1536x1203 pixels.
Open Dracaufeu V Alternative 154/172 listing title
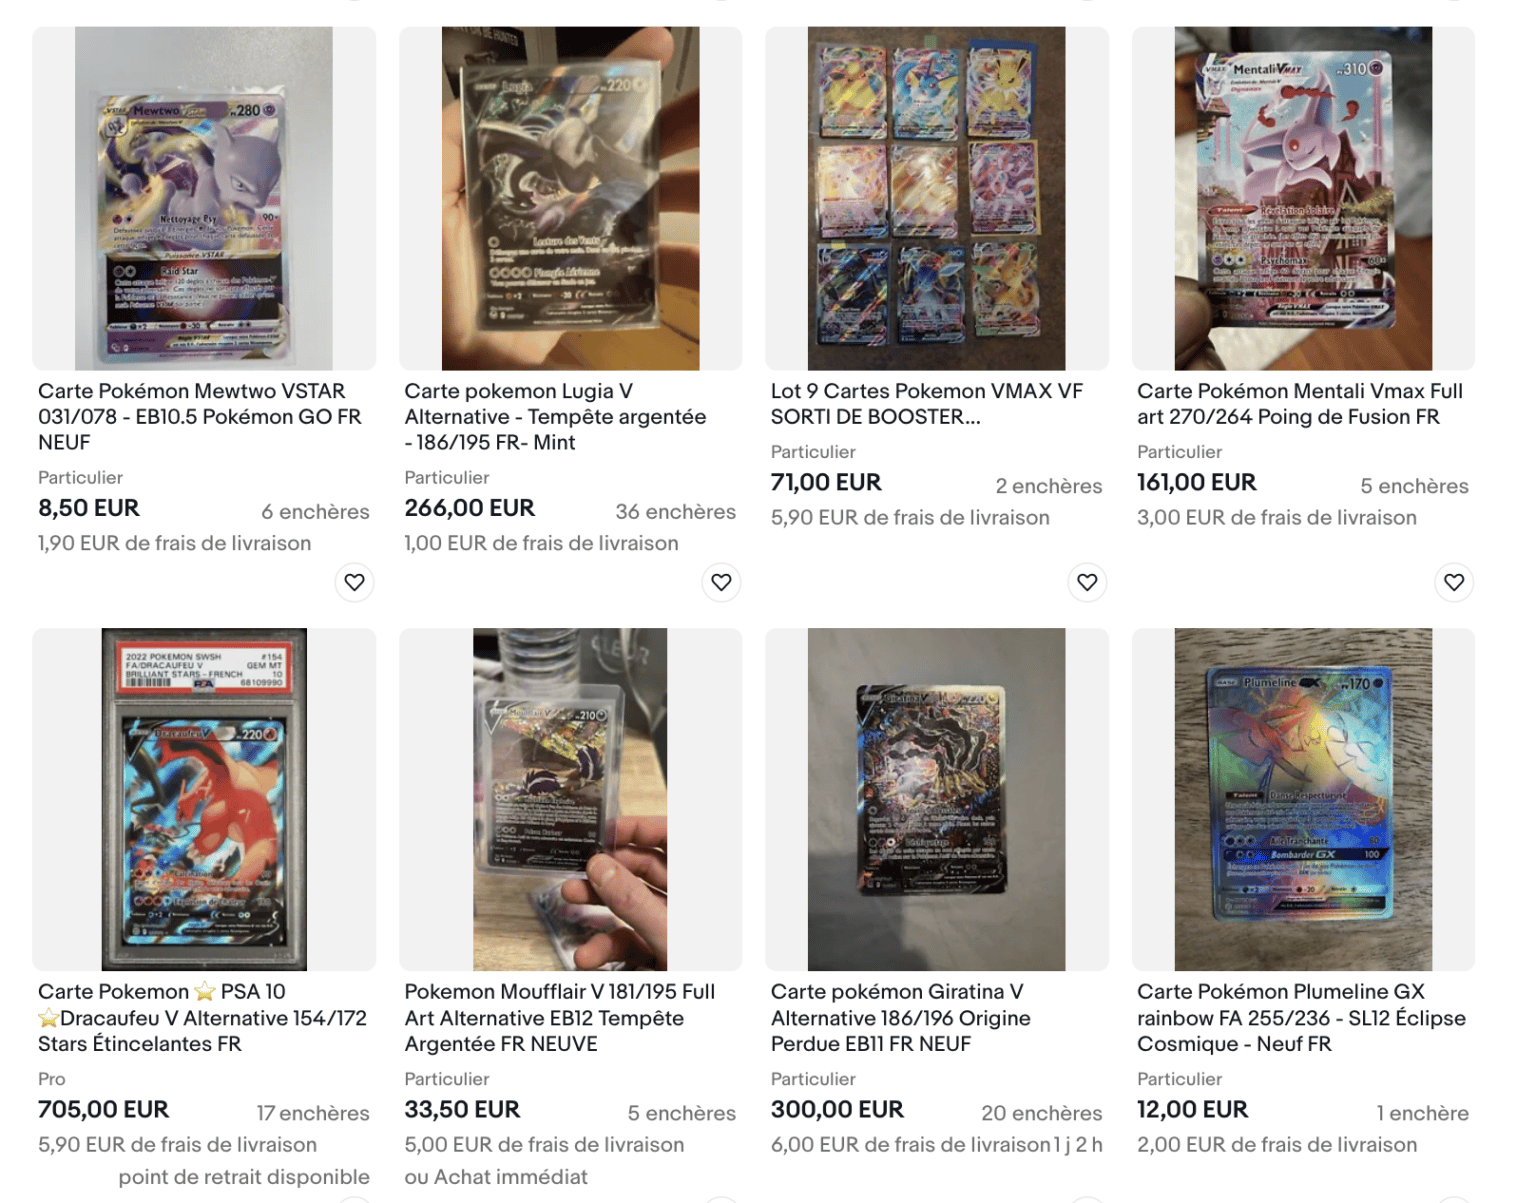coord(202,1018)
